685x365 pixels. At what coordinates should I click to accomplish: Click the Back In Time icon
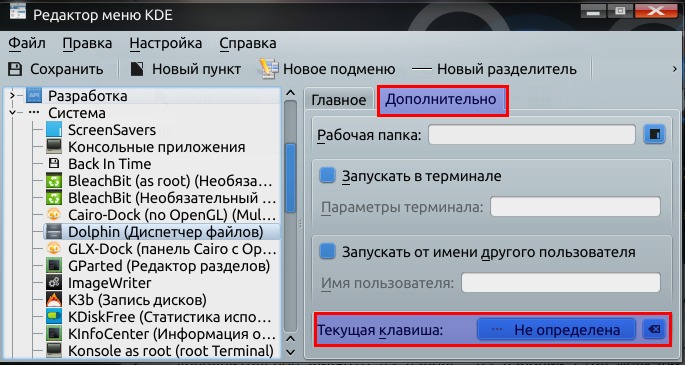[54, 164]
